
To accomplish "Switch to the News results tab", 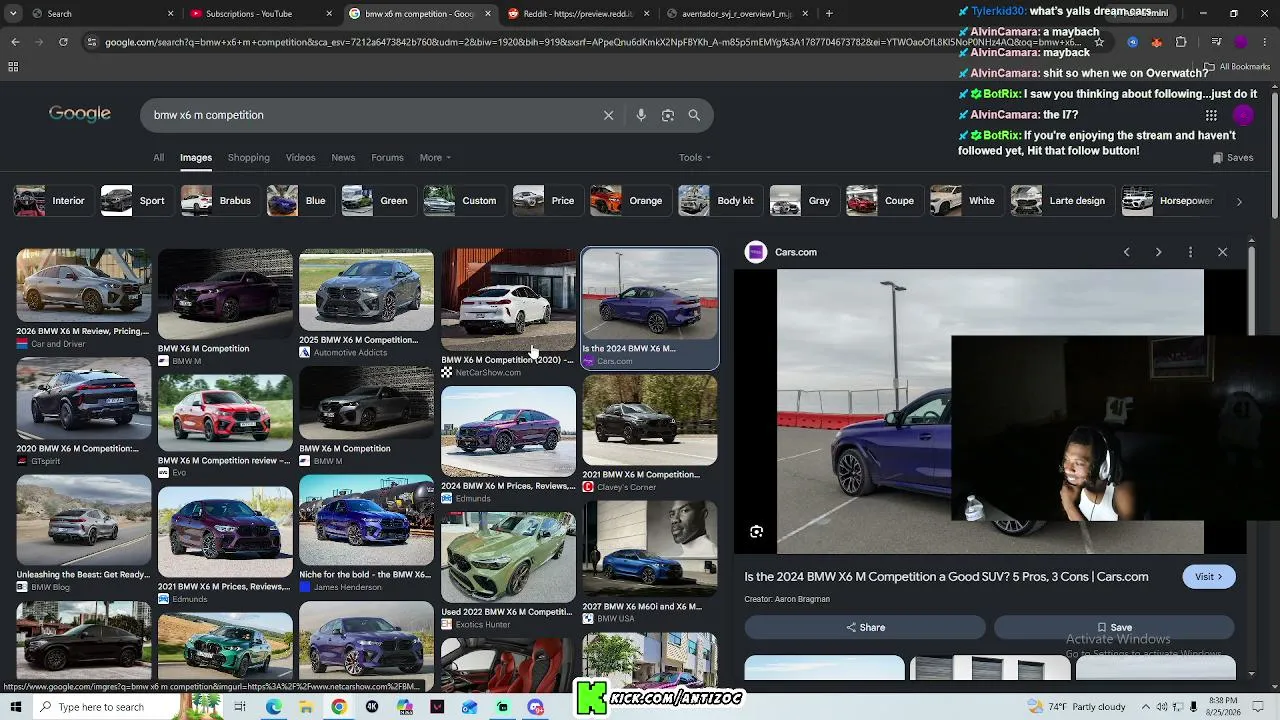I will tap(343, 157).
